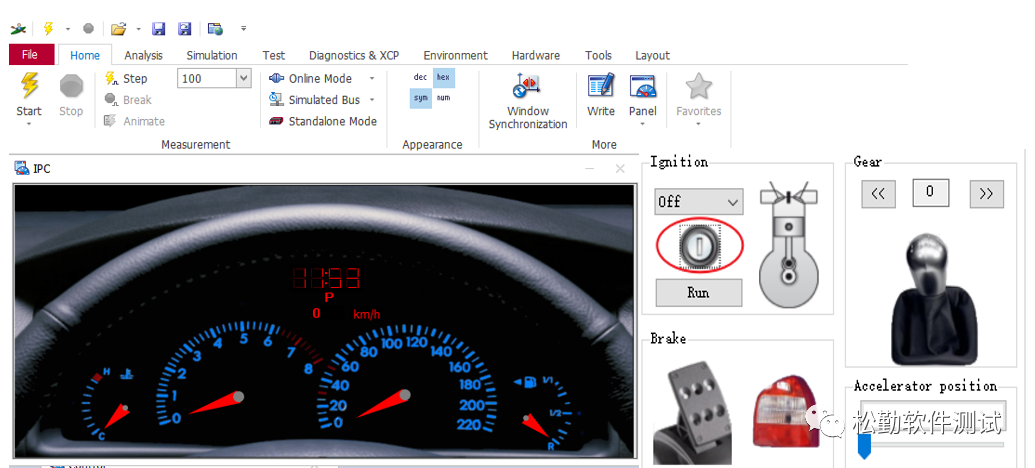
Task: Click the IPC window title icon
Action: coord(21,168)
